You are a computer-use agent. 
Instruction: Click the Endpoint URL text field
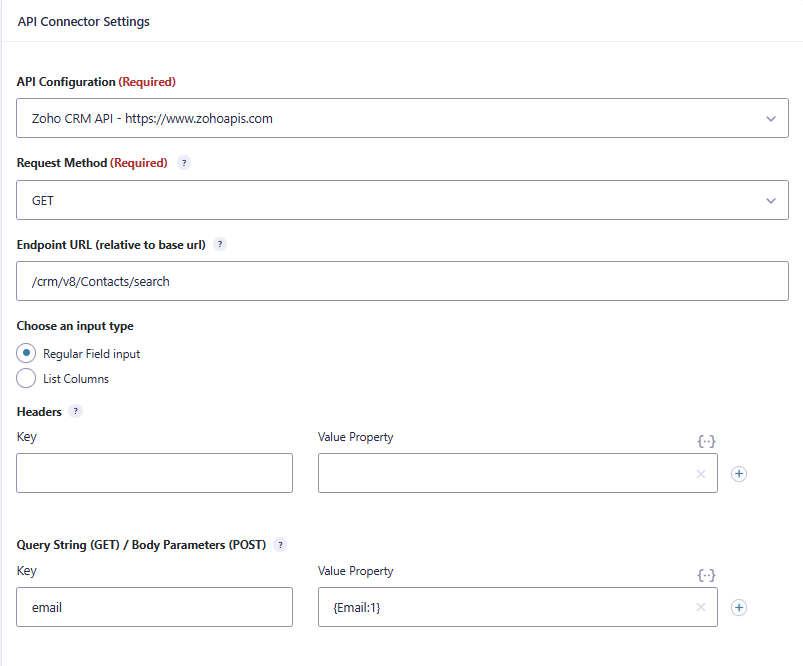[400, 281]
